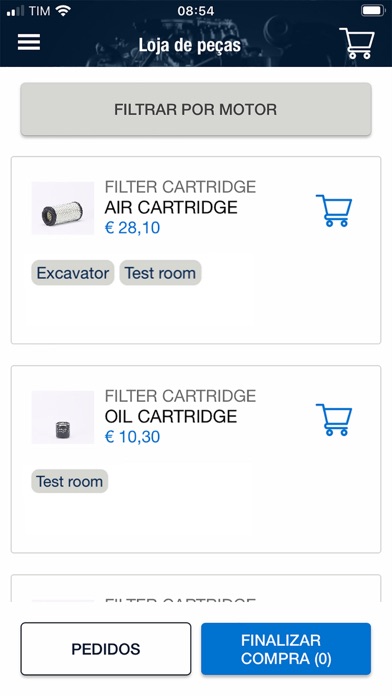Add OIL CARTRIDGE to cart
Viewport: 392px width, 696px height.
[334, 419]
